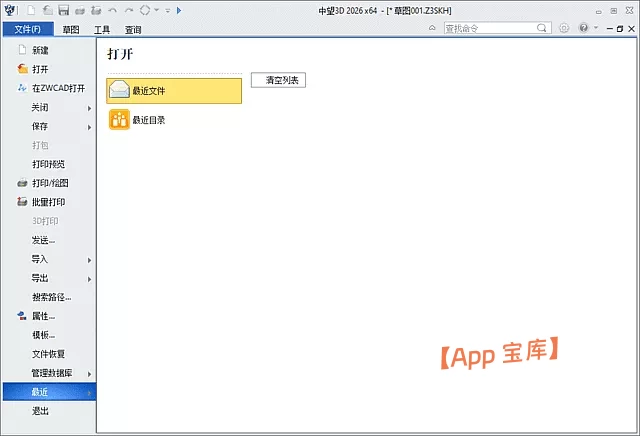Switch to the 工具 ribbon tab
The height and width of the screenshot is (436, 640).
(101, 30)
